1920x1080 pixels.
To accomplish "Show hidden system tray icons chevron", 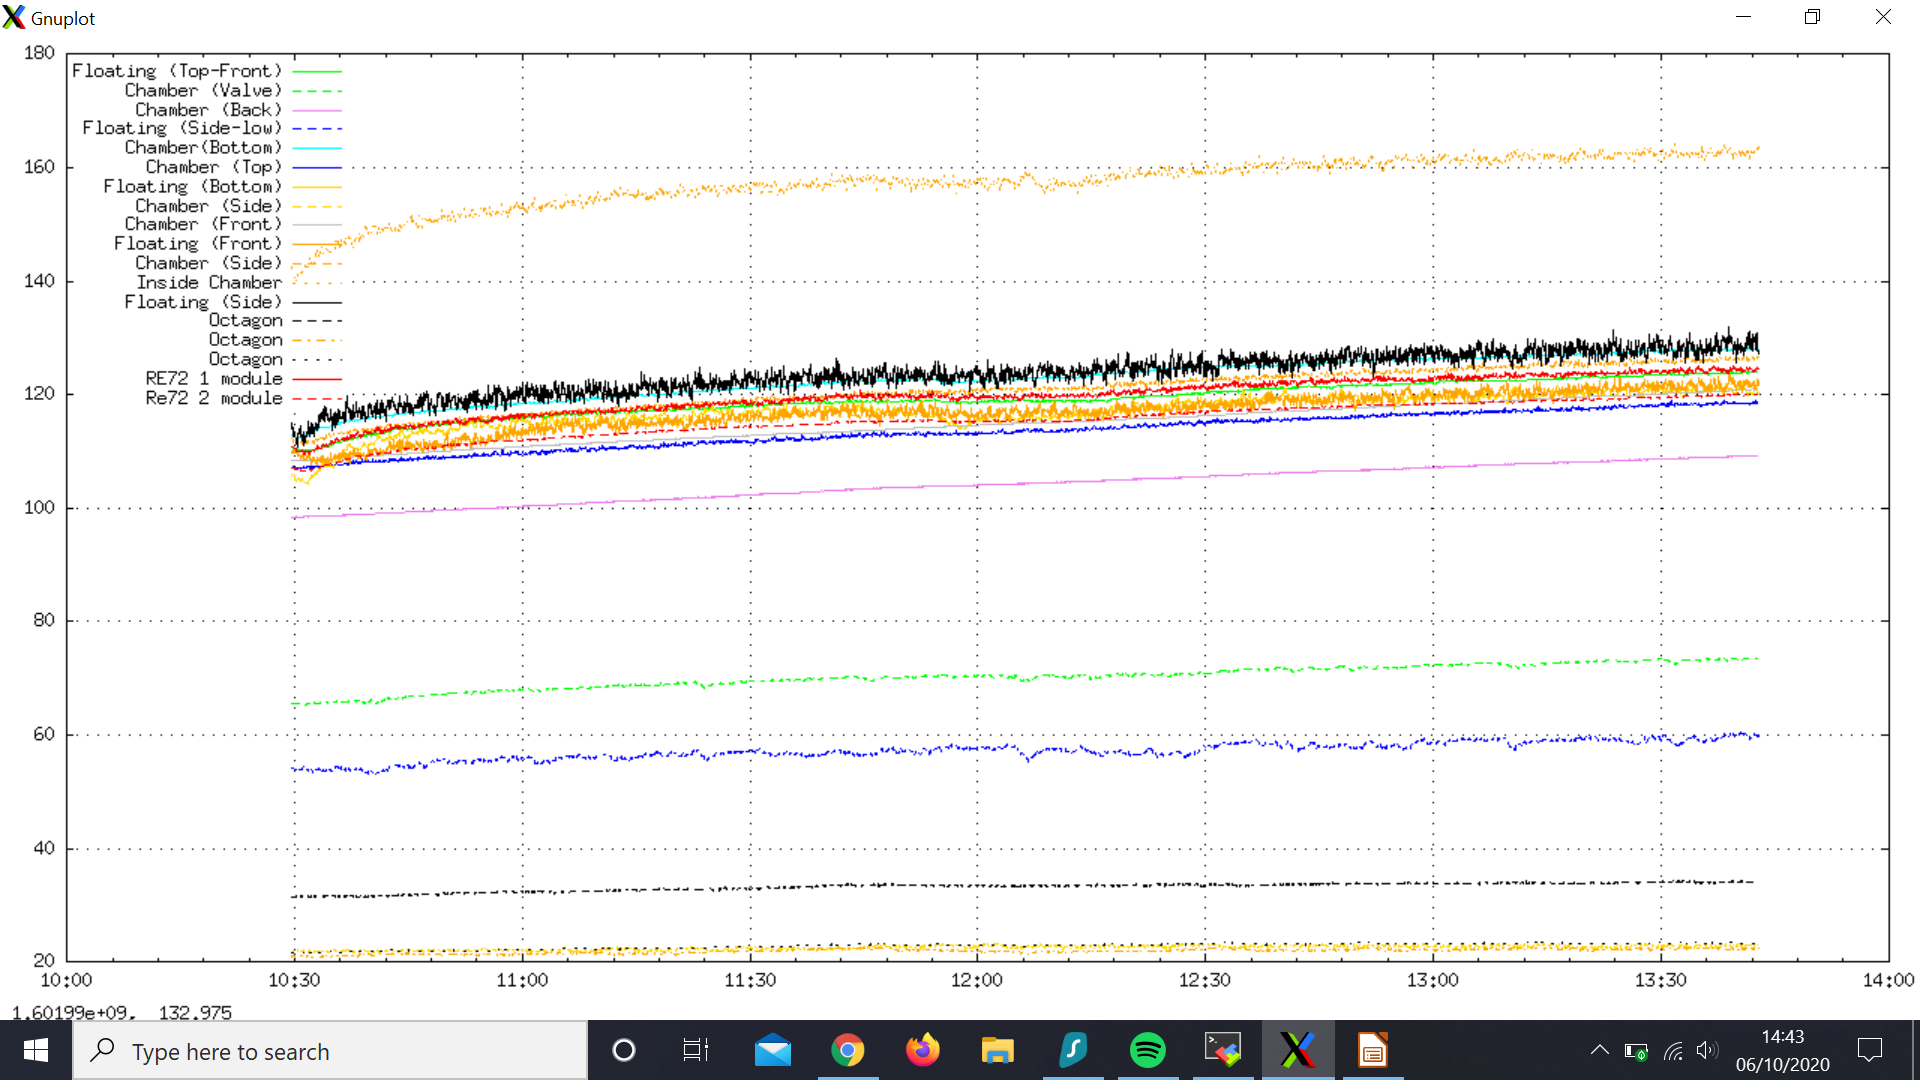I will [1599, 1050].
